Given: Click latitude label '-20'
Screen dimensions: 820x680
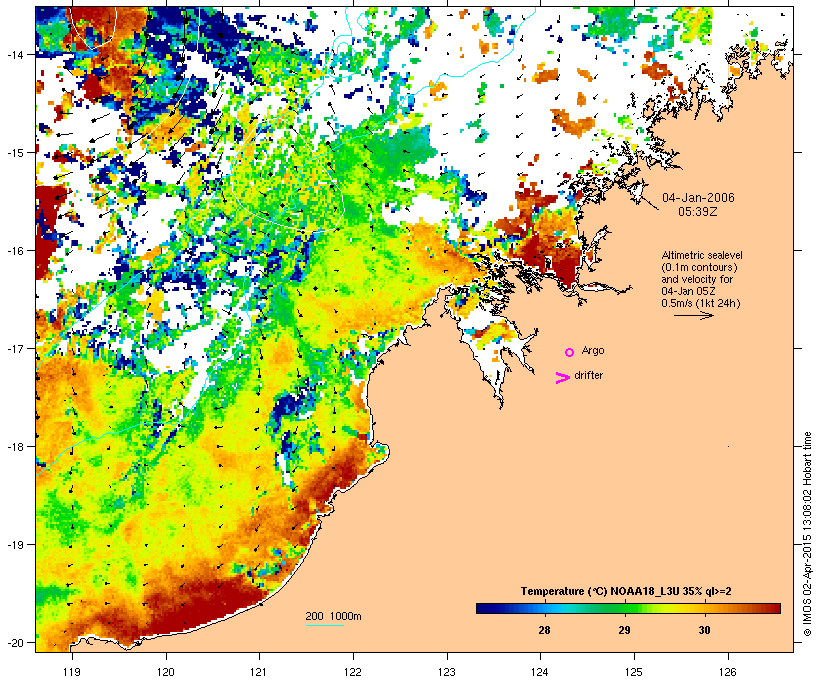Looking at the screenshot, I should tap(14, 642).
